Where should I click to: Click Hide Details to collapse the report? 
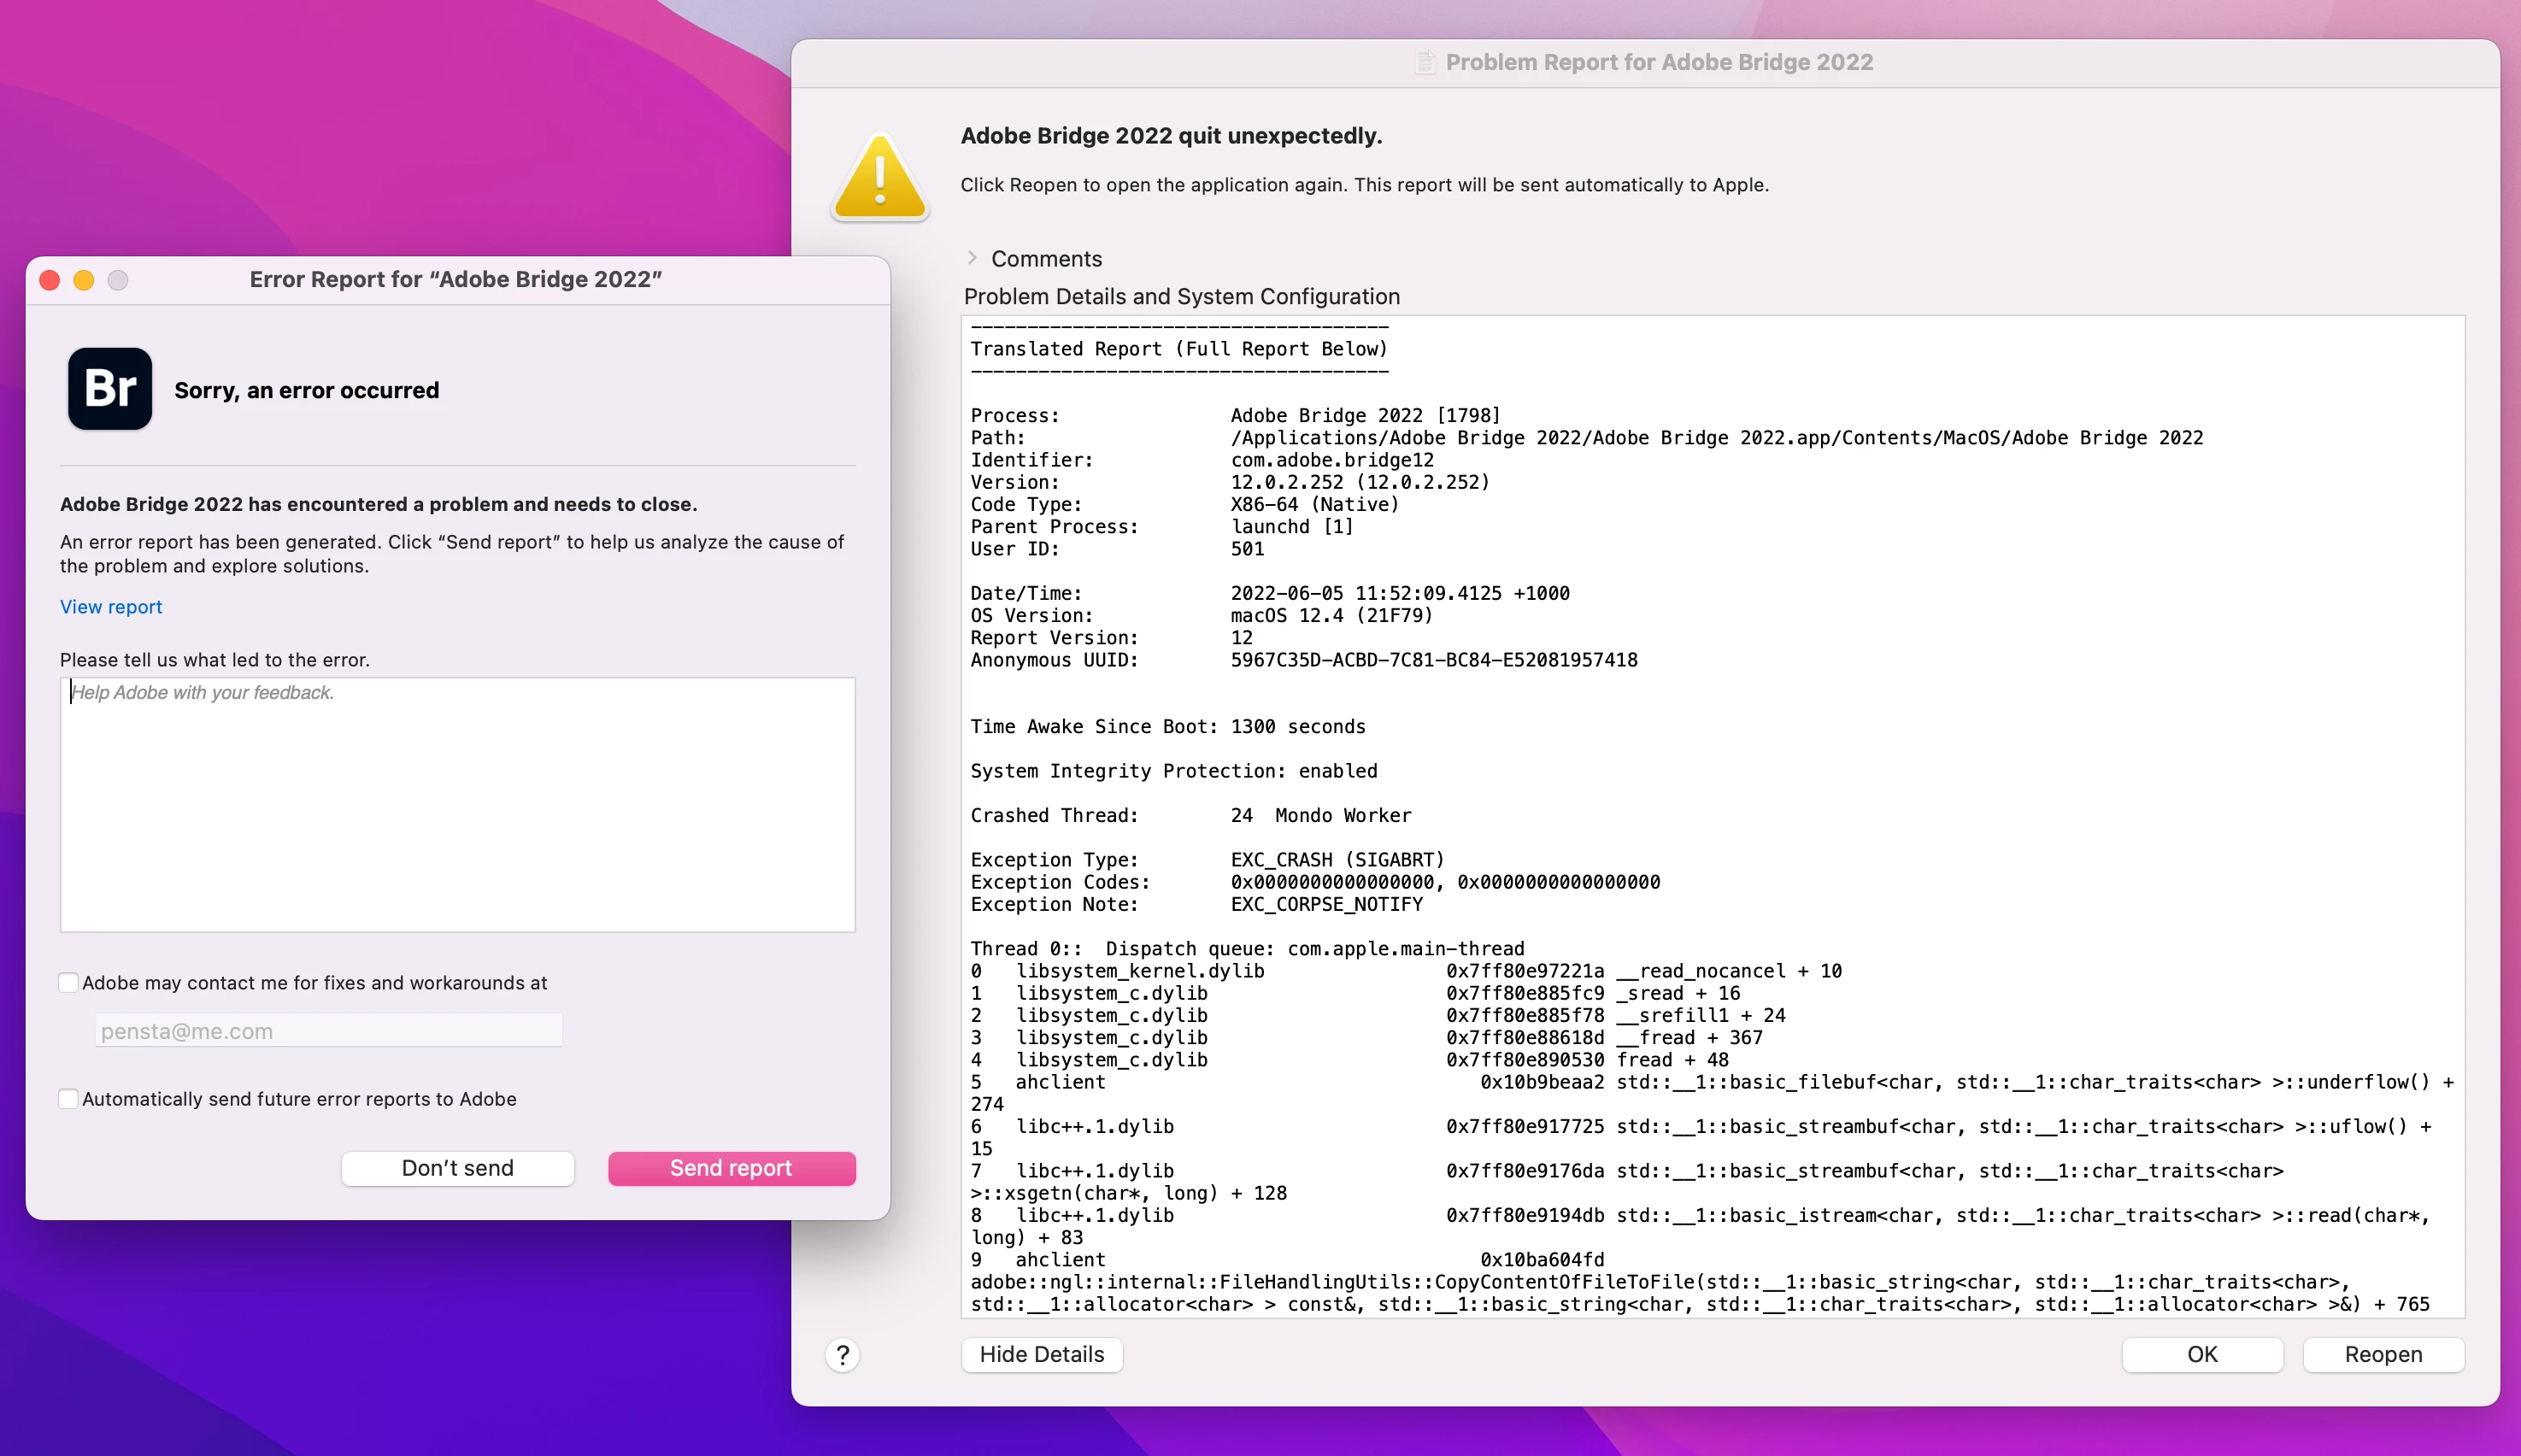coord(1041,1354)
